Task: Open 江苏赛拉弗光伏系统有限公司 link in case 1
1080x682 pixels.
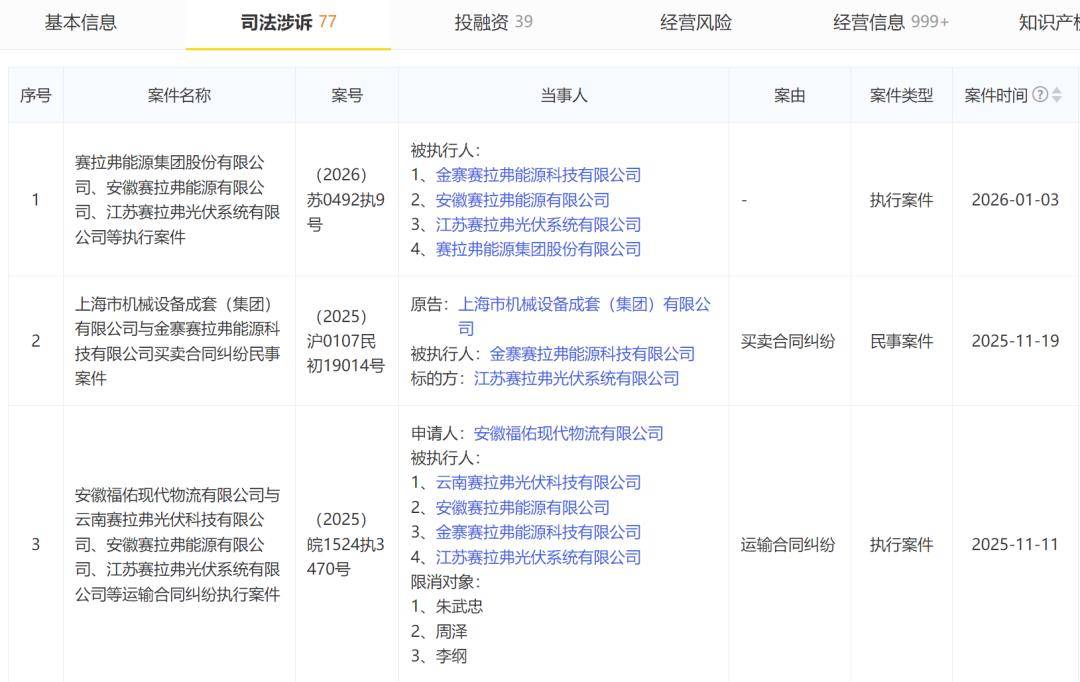Action: point(538,225)
